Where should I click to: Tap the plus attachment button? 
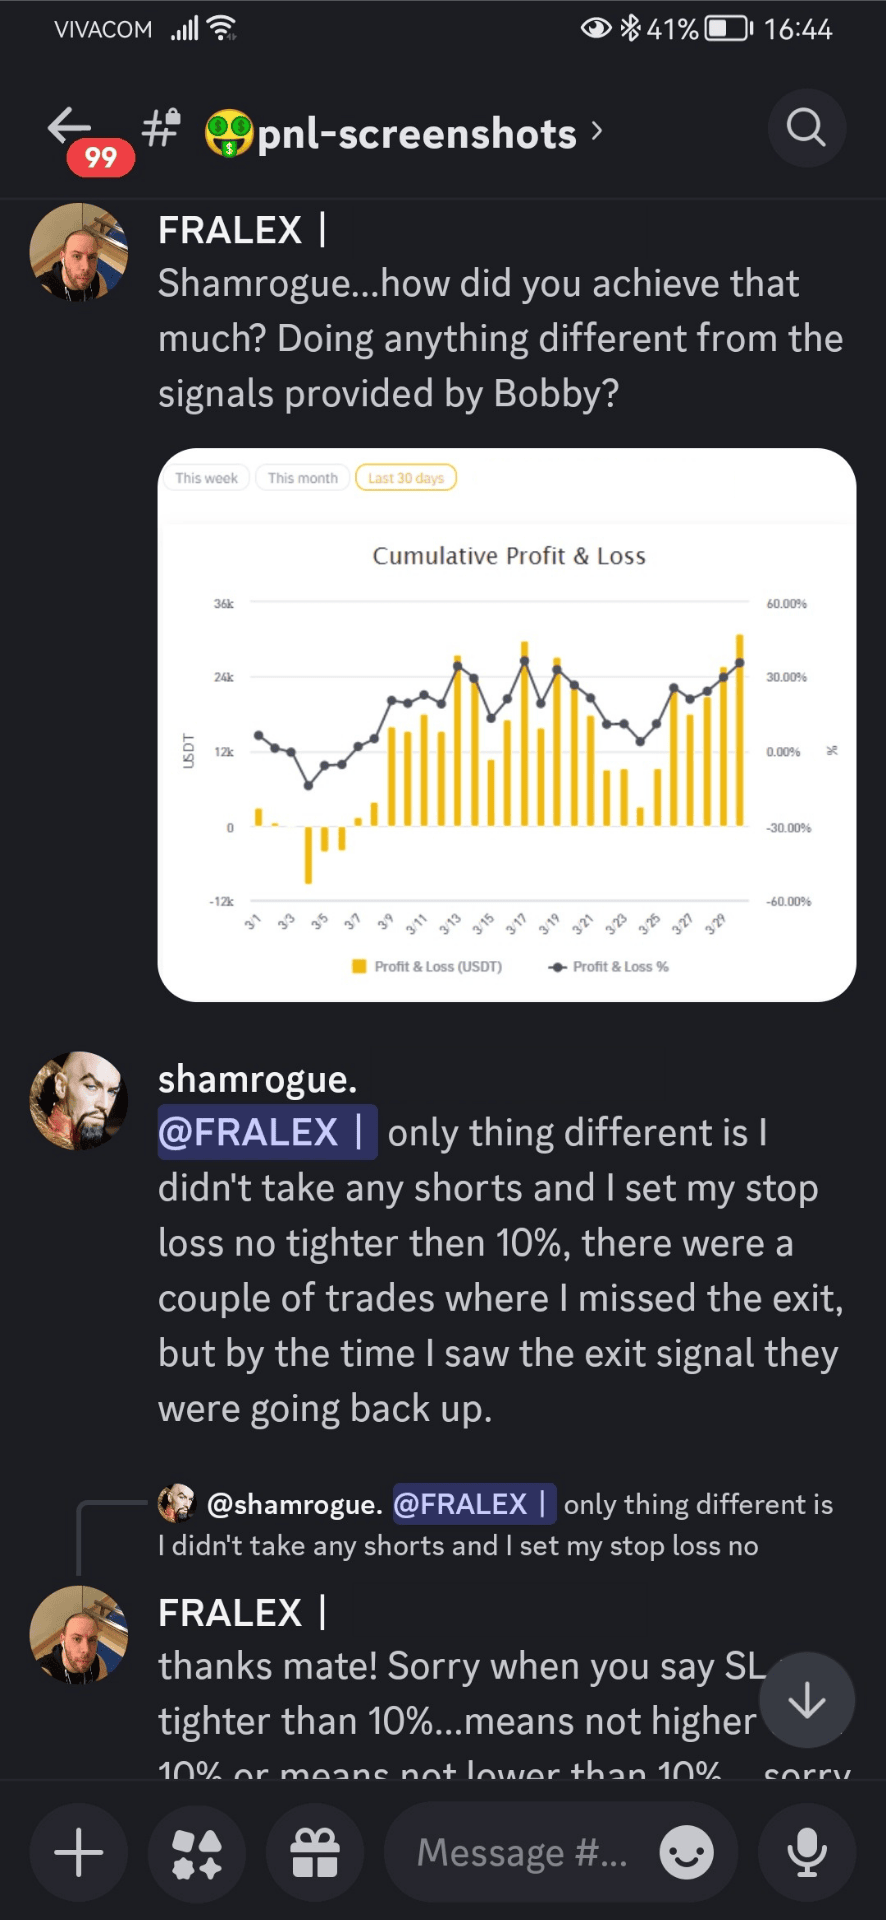(x=79, y=1853)
